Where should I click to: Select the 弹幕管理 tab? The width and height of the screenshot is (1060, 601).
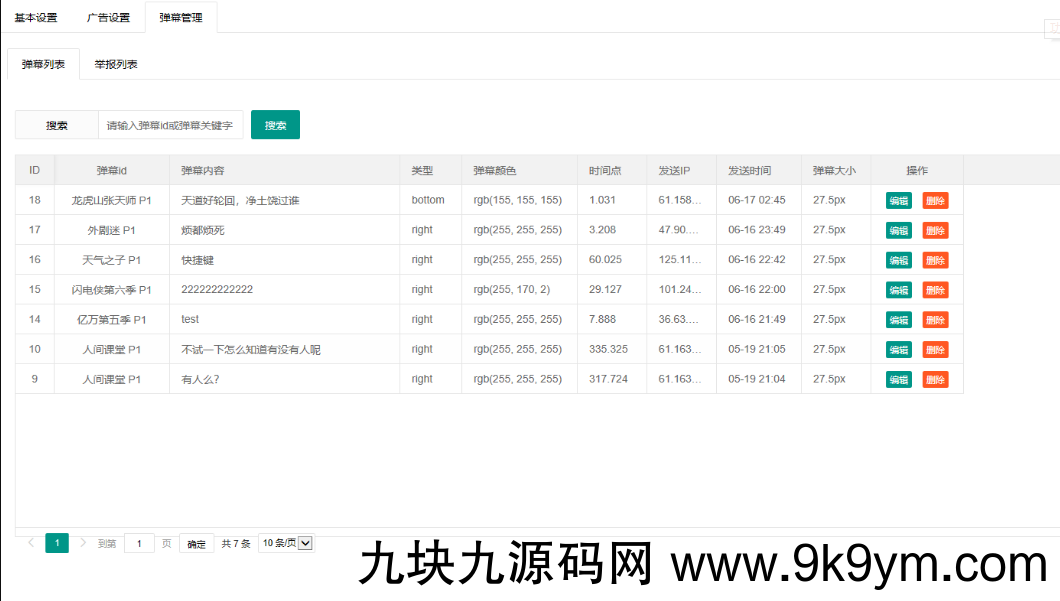(x=181, y=17)
